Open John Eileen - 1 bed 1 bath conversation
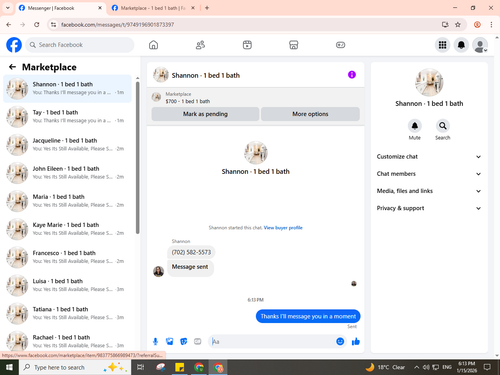The width and height of the screenshot is (500, 375). tap(67, 173)
